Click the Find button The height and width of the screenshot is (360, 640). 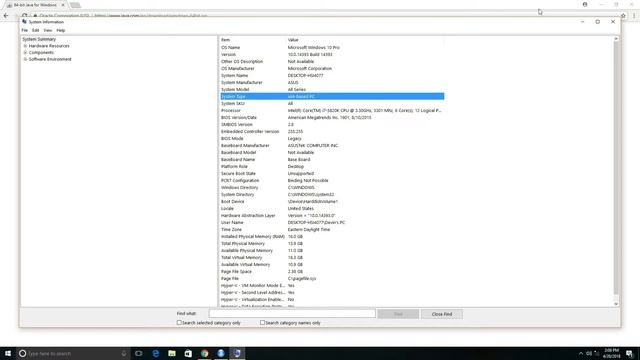coord(398,314)
